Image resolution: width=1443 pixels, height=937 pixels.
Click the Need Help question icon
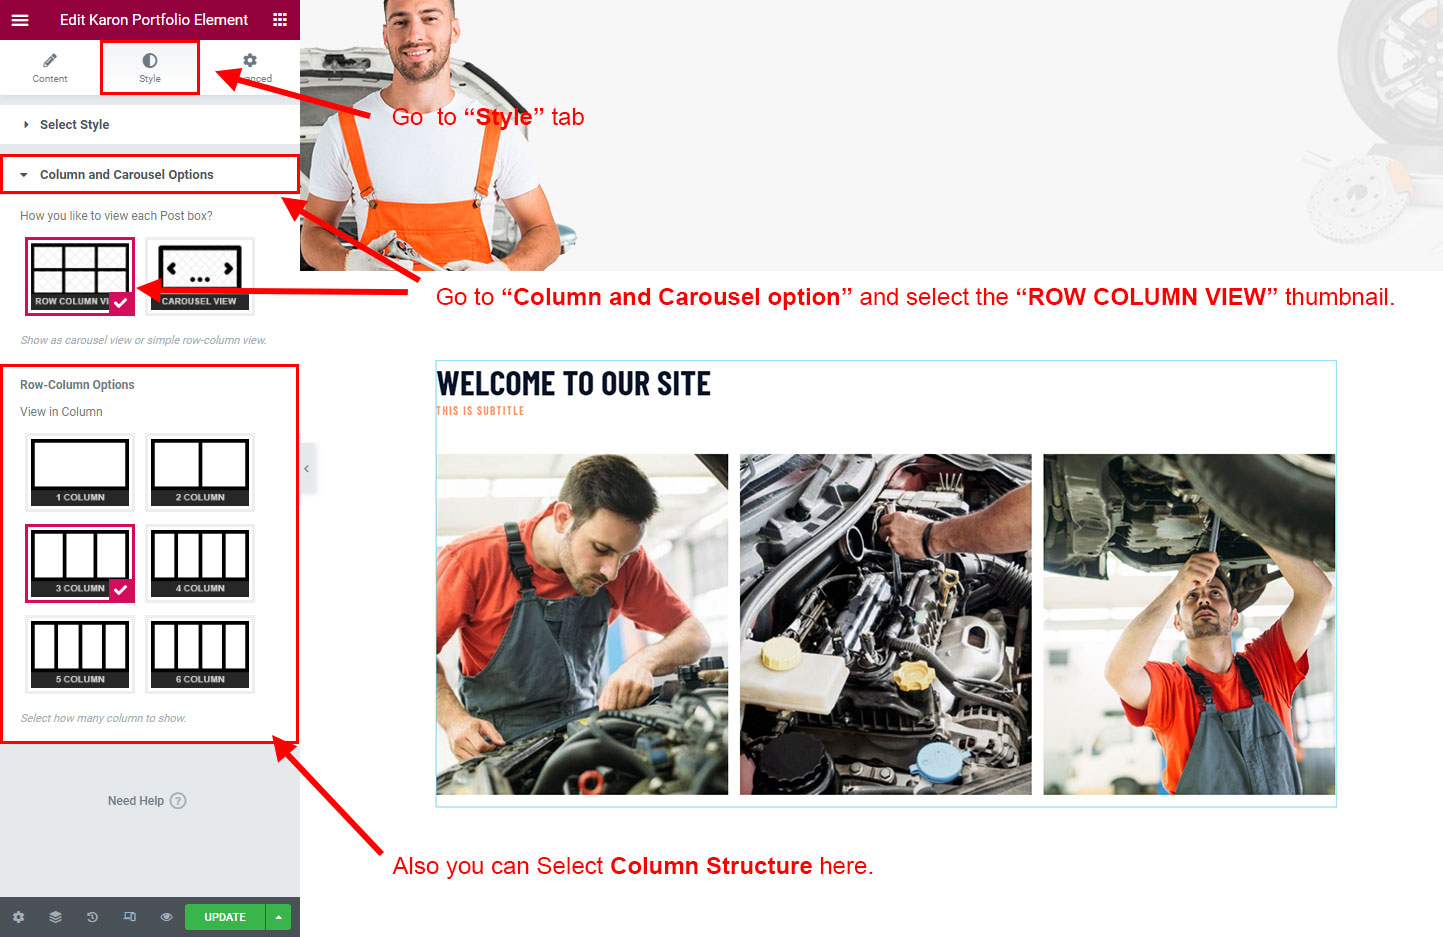pos(178,801)
